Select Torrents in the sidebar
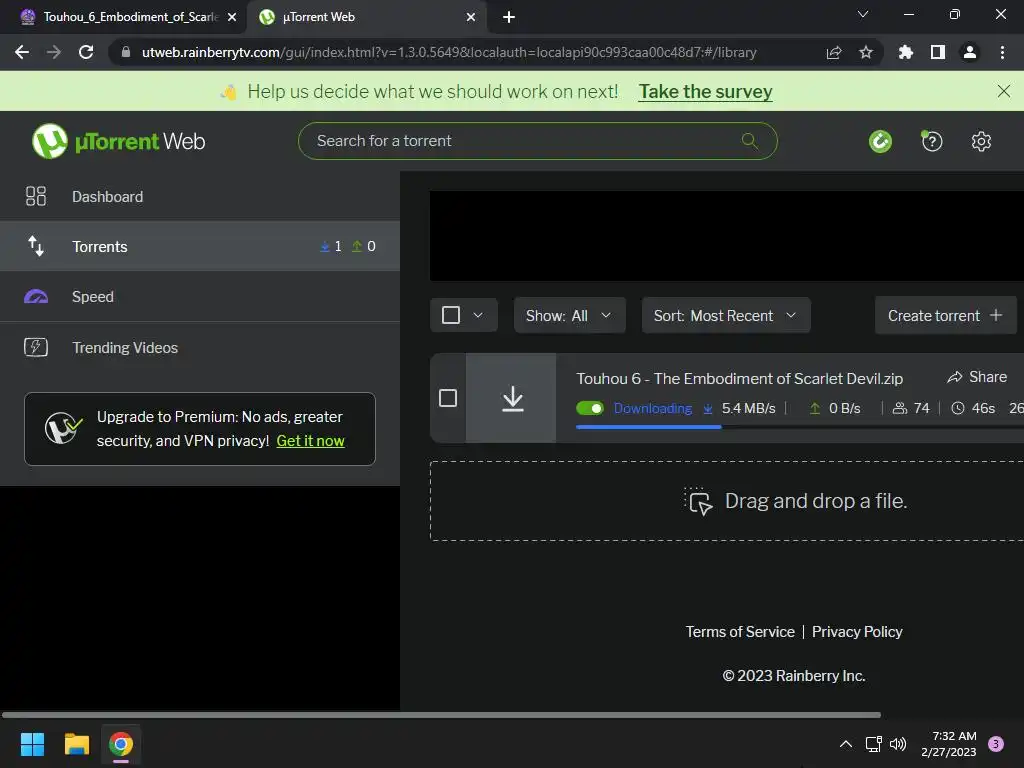The width and height of the screenshot is (1024, 768). 200,246
